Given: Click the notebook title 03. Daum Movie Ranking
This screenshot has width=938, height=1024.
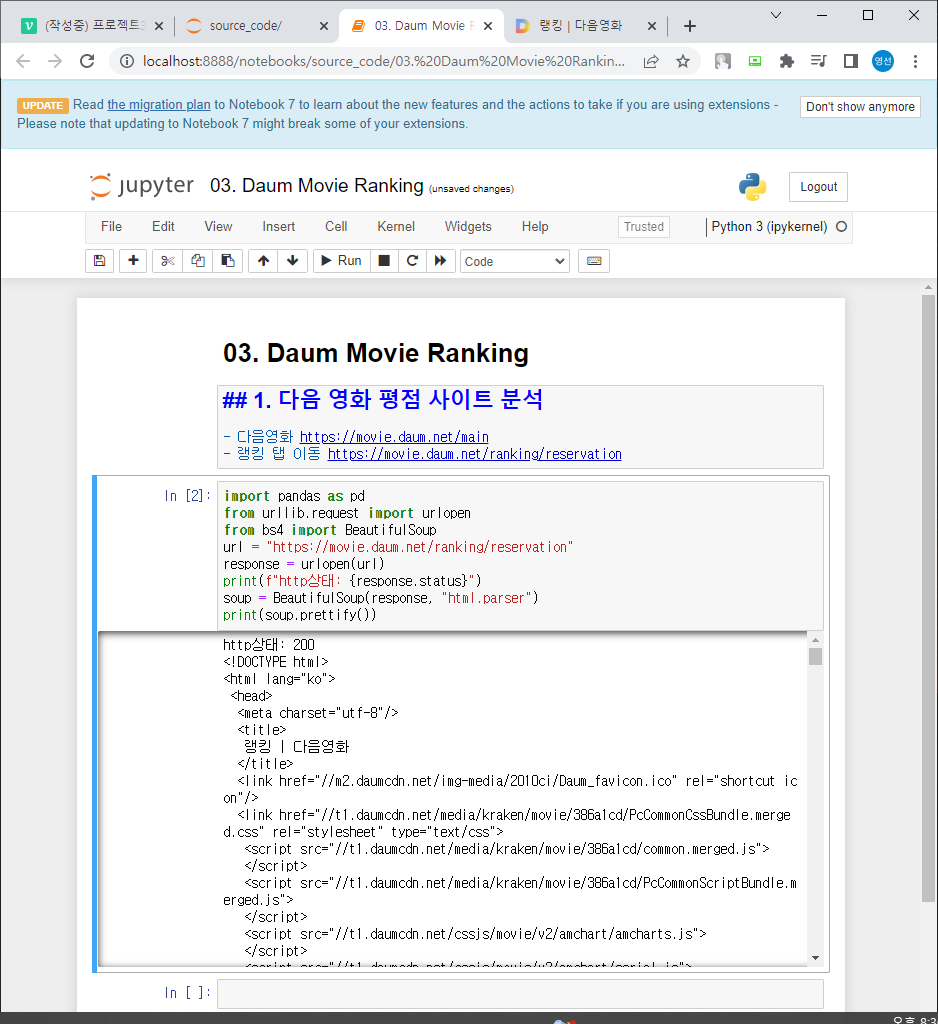Looking at the screenshot, I should click(x=317, y=186).
